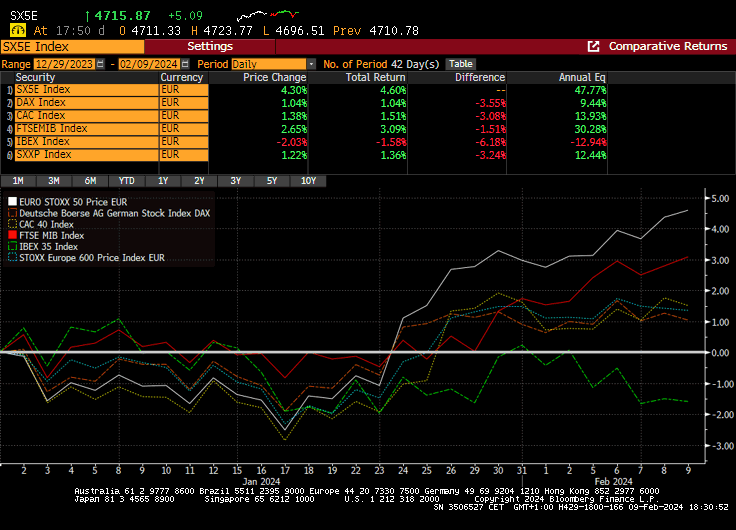Select the 6M range button
Viewport: 736px width, 530px height.
pyautogui.click(x=90, y=181)
